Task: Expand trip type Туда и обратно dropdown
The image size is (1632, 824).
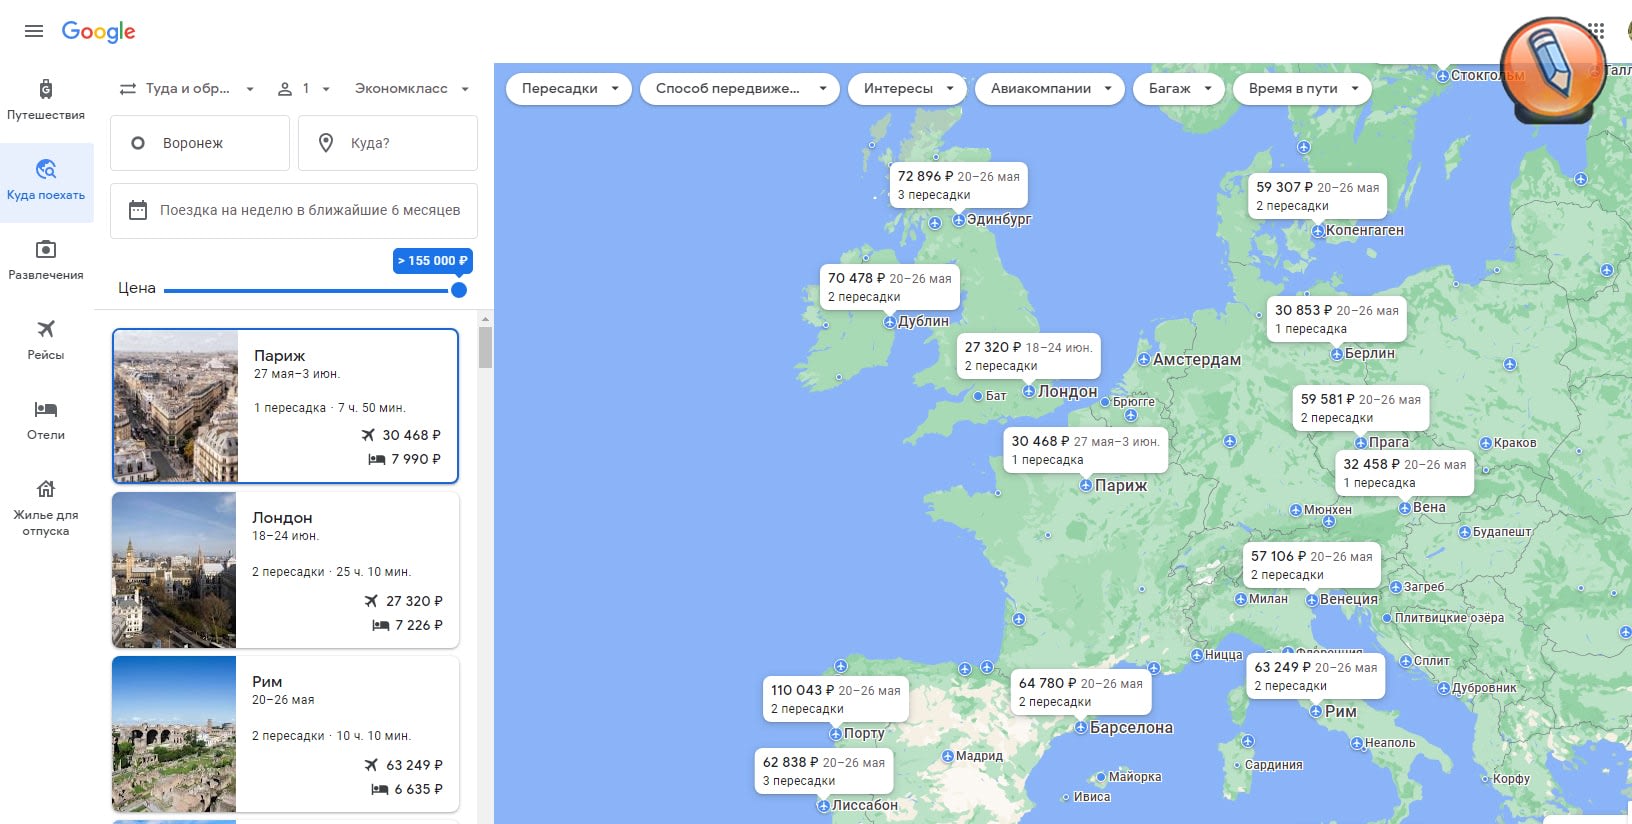Action: (187, 88)
